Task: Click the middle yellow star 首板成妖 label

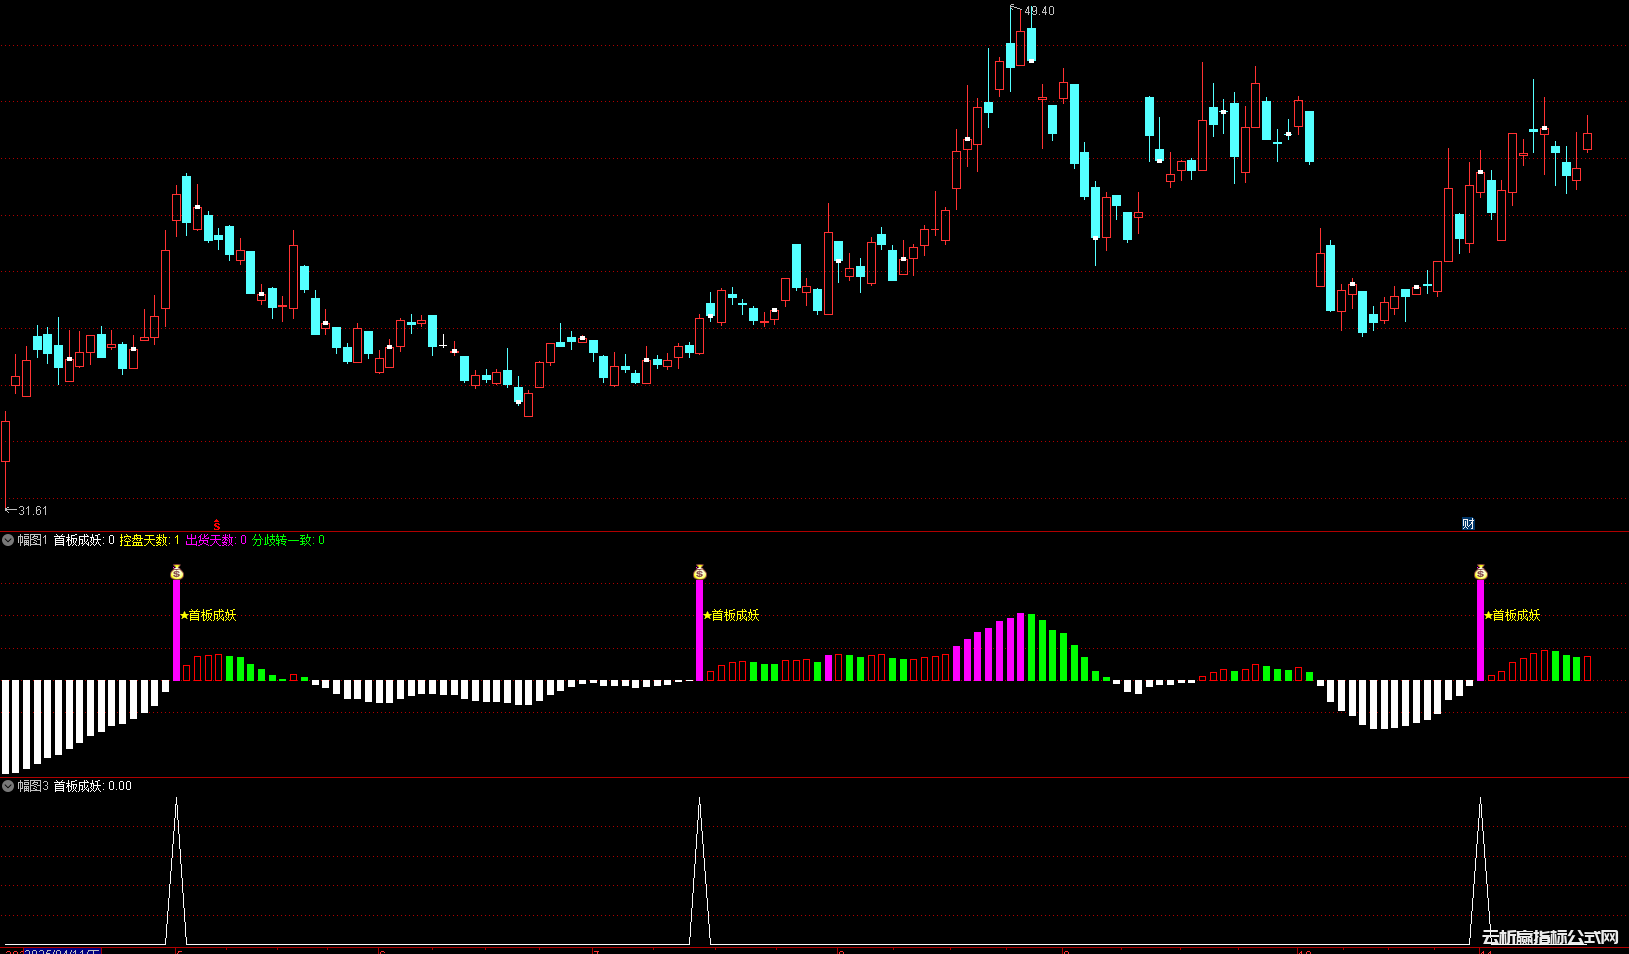Action: [732, 615]
